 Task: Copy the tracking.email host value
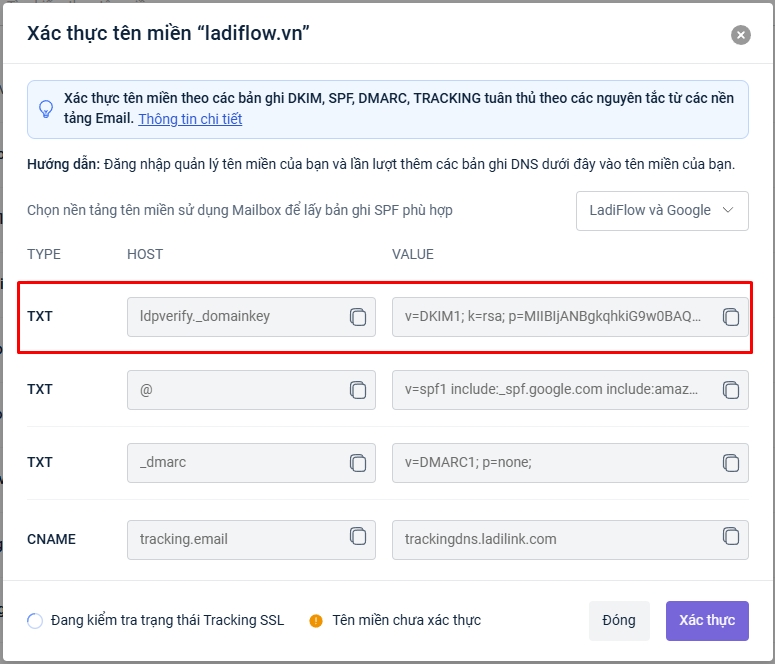coord(358,537)
